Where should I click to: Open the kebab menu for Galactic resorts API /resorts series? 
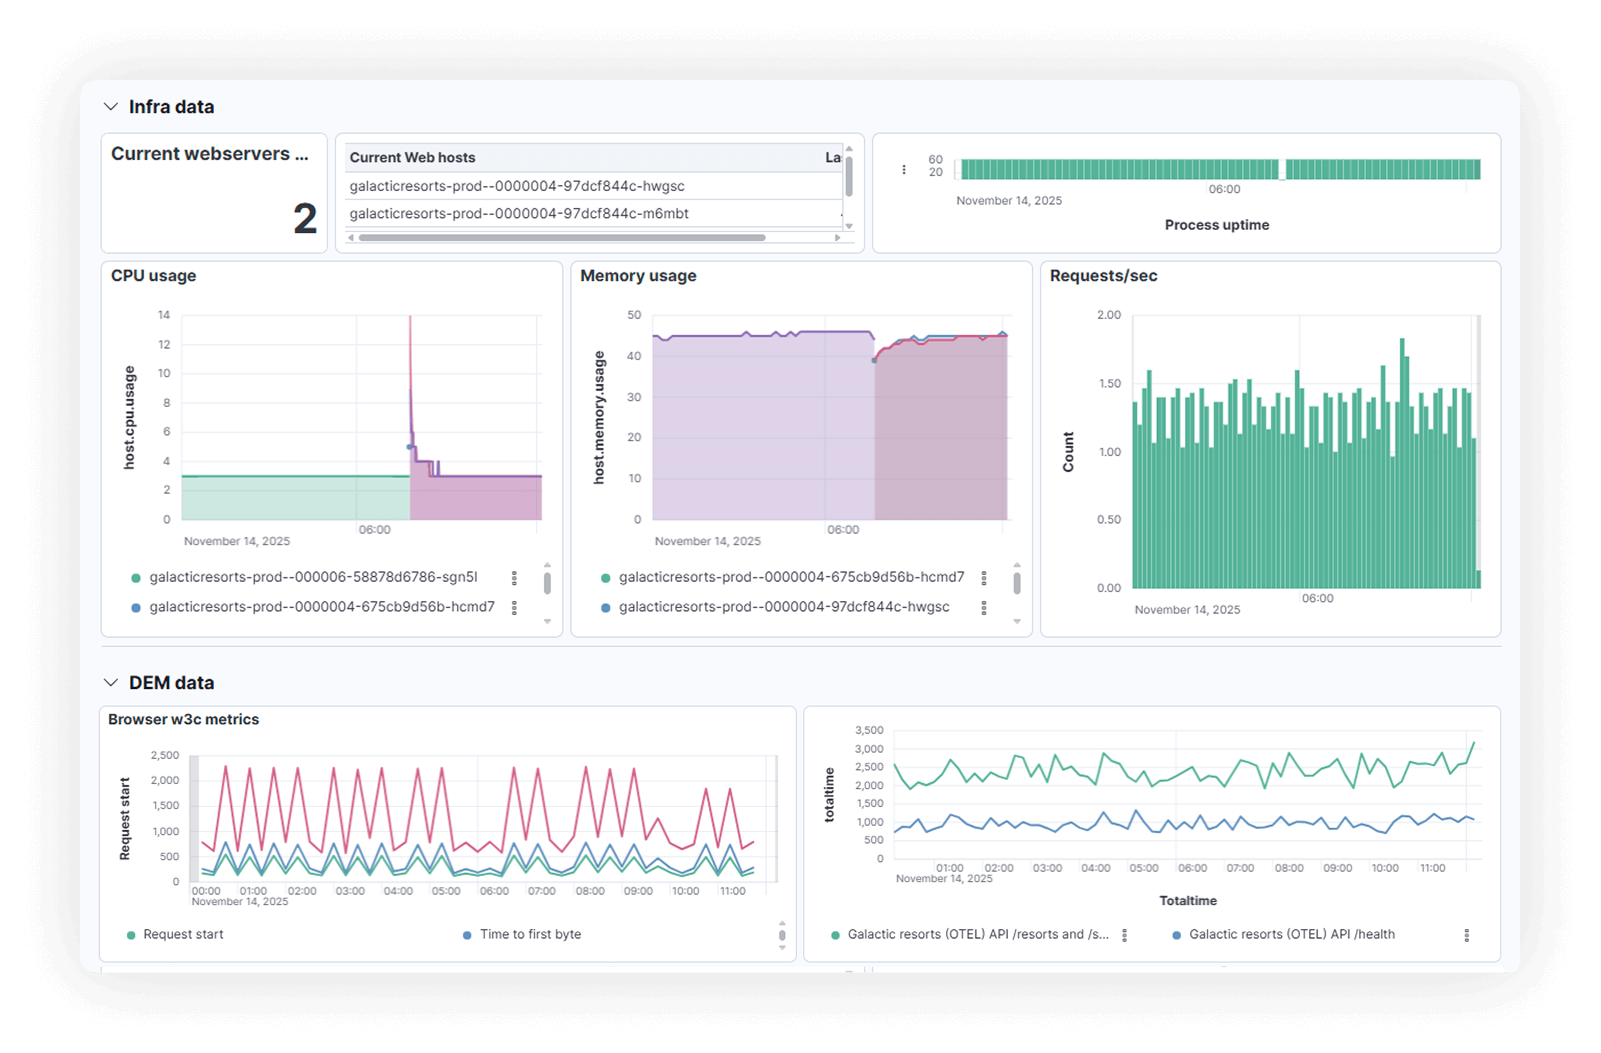(1128, 934)
